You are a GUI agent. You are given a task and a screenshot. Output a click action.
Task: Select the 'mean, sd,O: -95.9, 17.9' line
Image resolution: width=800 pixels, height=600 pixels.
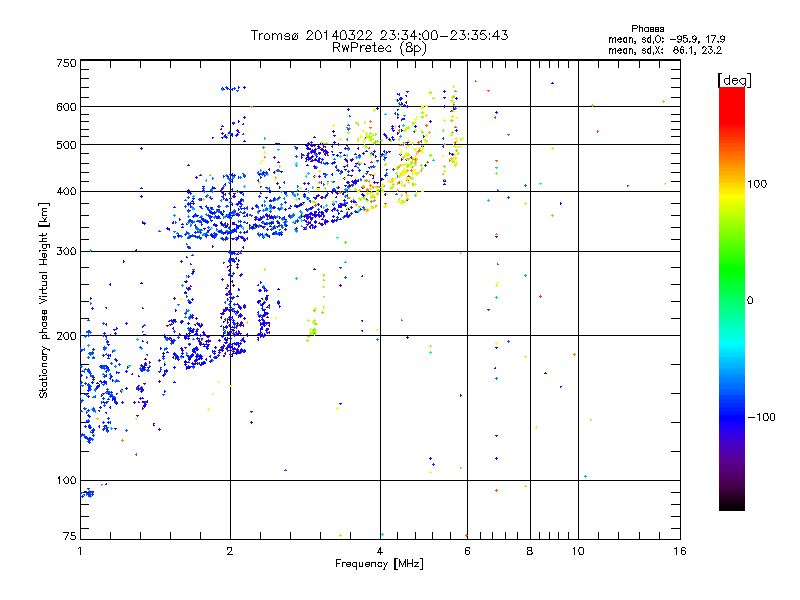[x=666, y=39]
